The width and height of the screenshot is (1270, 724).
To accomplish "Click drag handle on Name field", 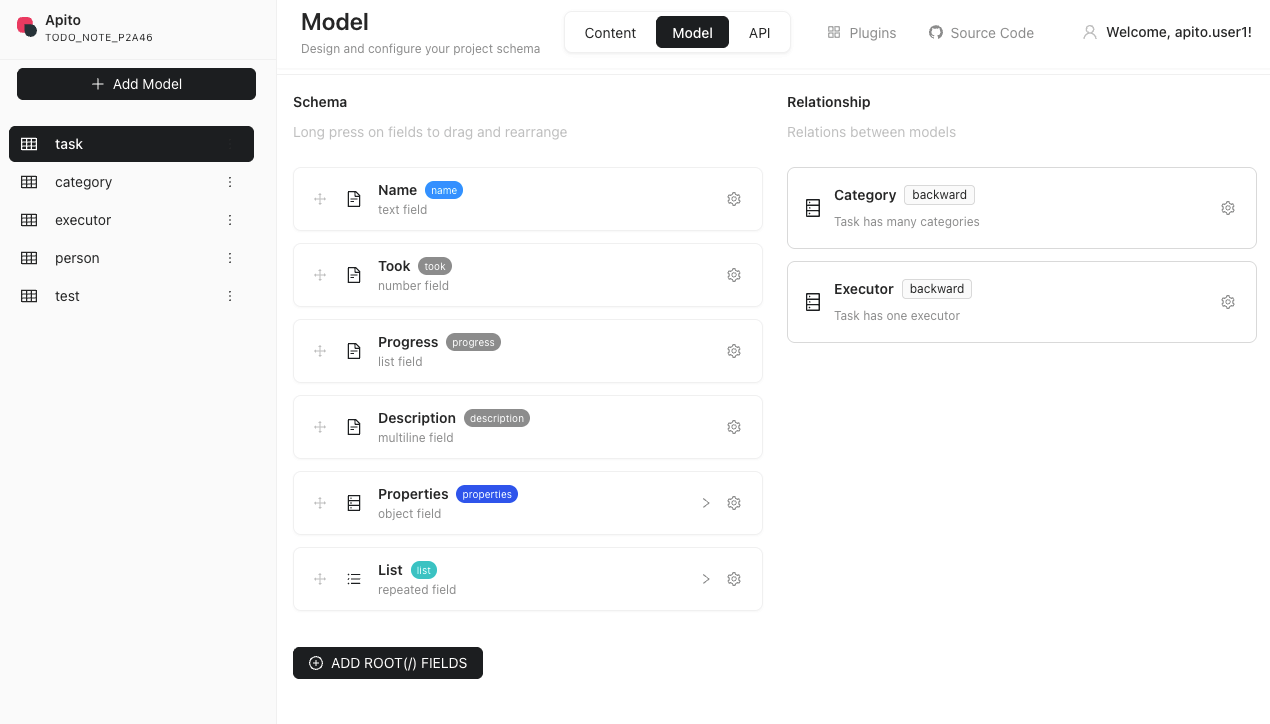I will [x=320, y=199].
